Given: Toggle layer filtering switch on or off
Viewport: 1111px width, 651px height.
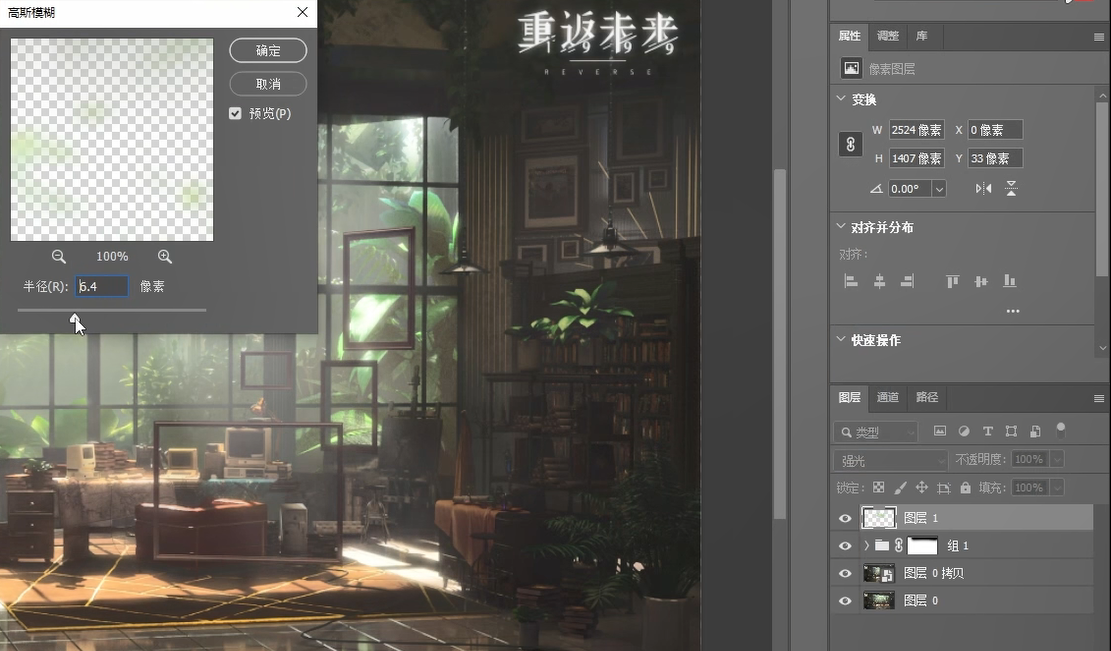Looking at the screenshot, I should coord(1061,429).
